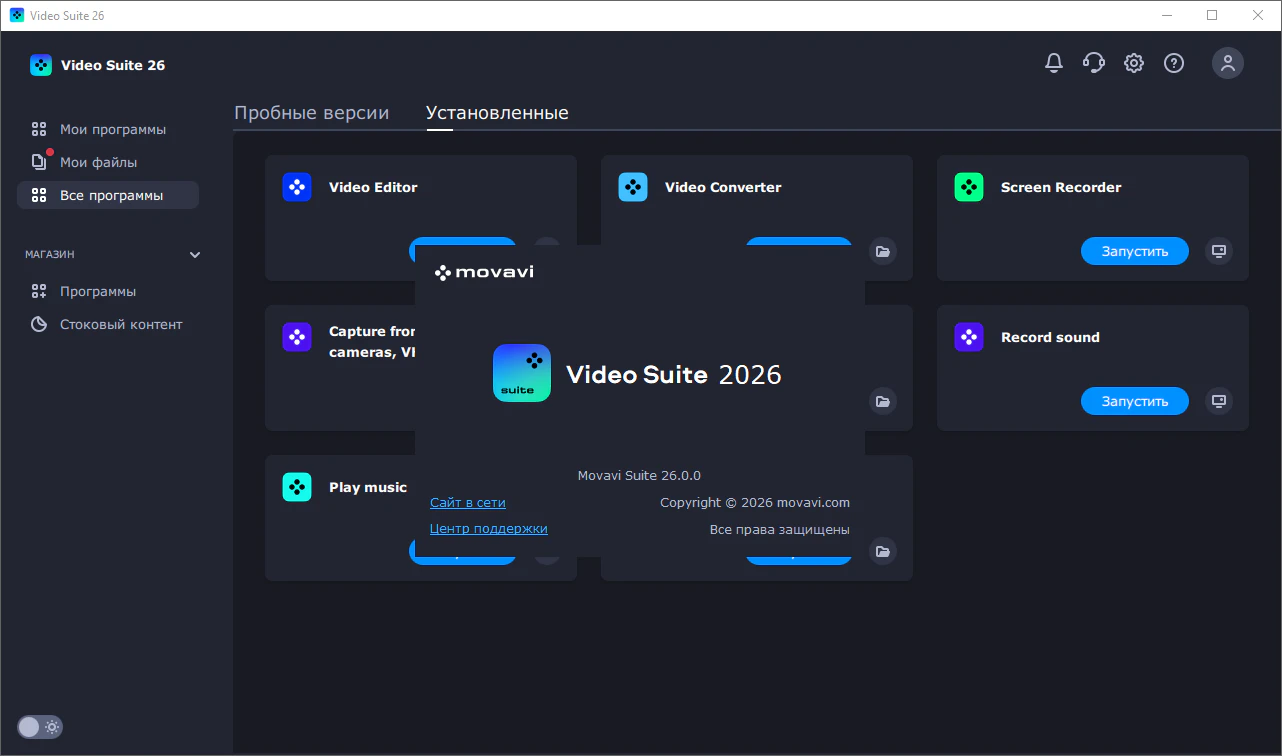Click the 'Screen Recorder' card title

point(1061,187)
